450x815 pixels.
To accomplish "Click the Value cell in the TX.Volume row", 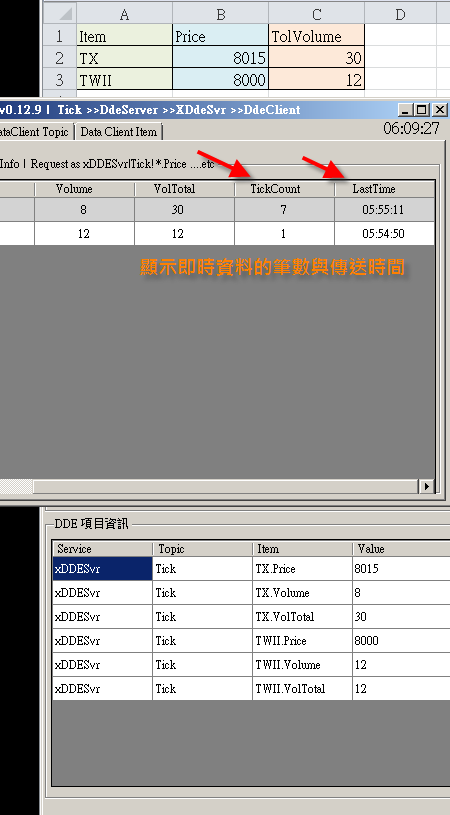I will [401, 593].
